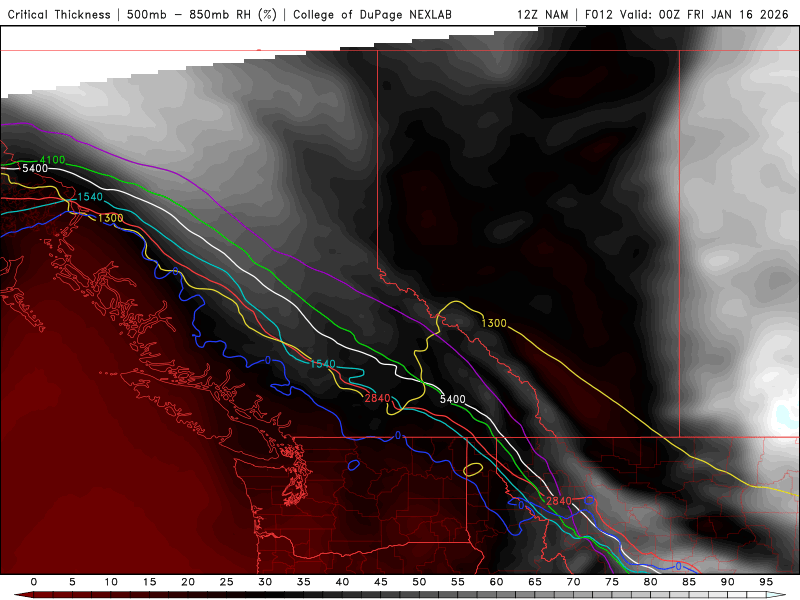Click the colorbar tick label "20"

click(x=188, y=582)
